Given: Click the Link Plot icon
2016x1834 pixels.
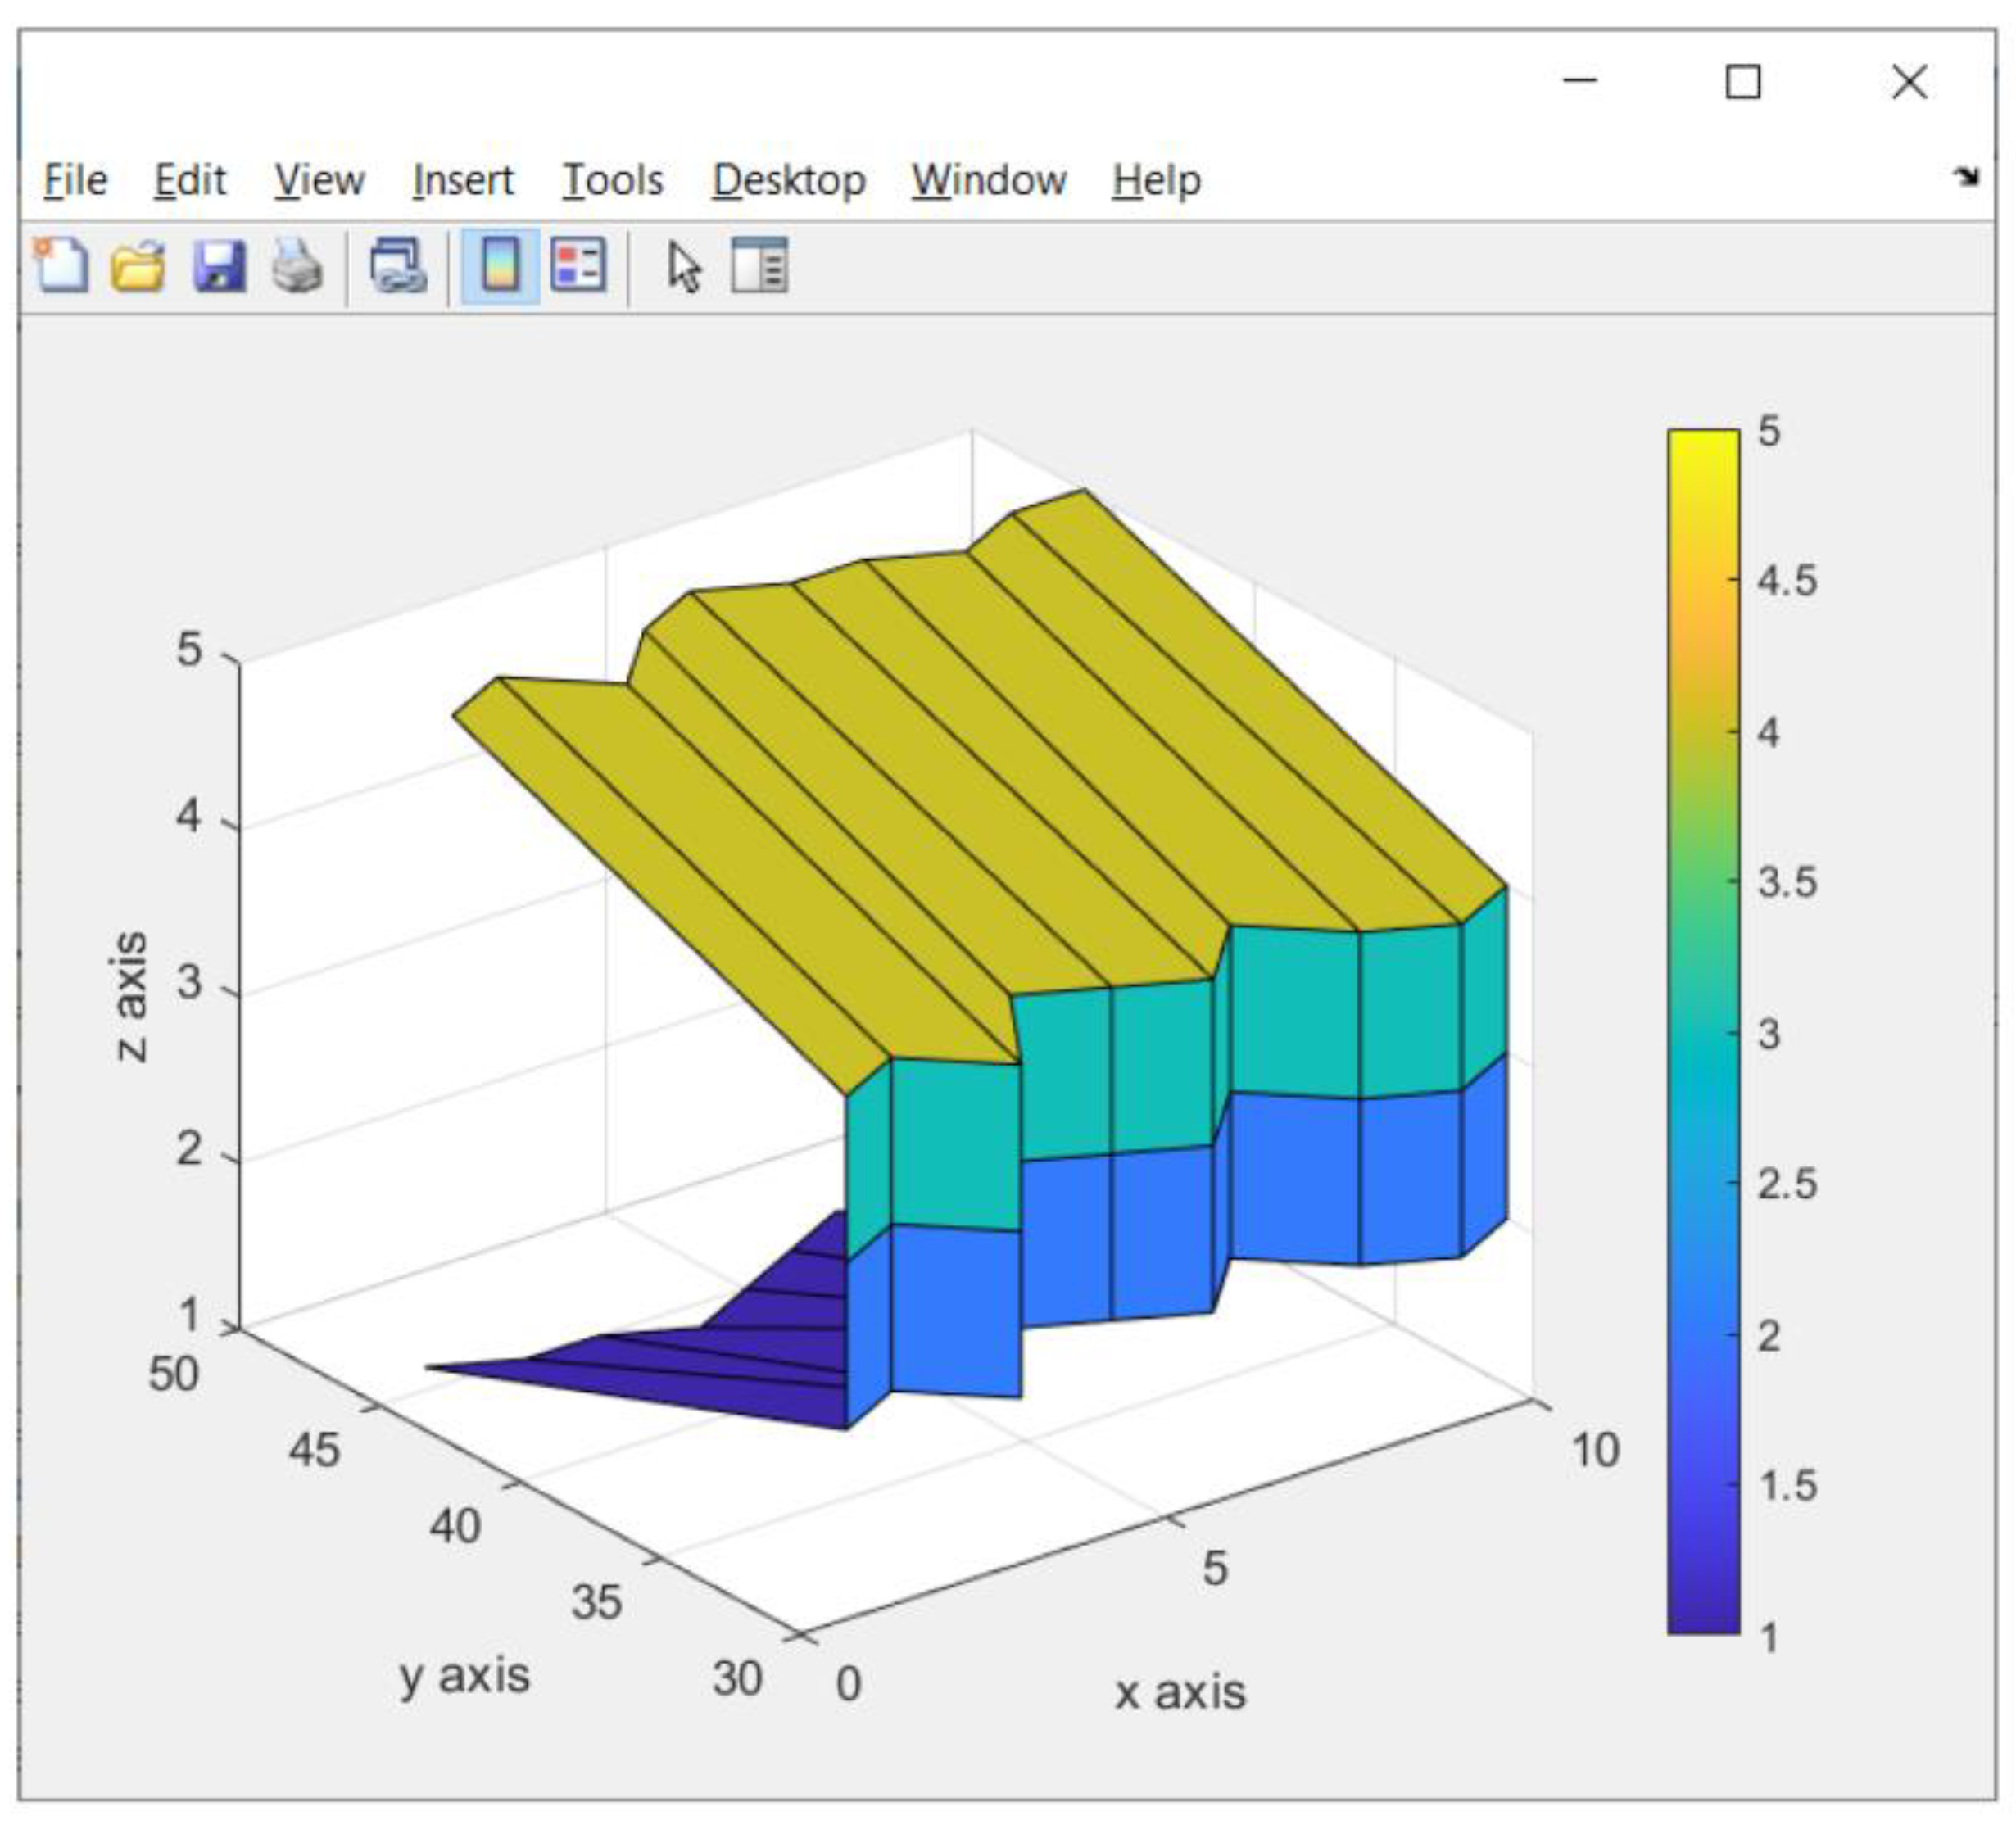Looking at the screenshot, I should [398, 267].
